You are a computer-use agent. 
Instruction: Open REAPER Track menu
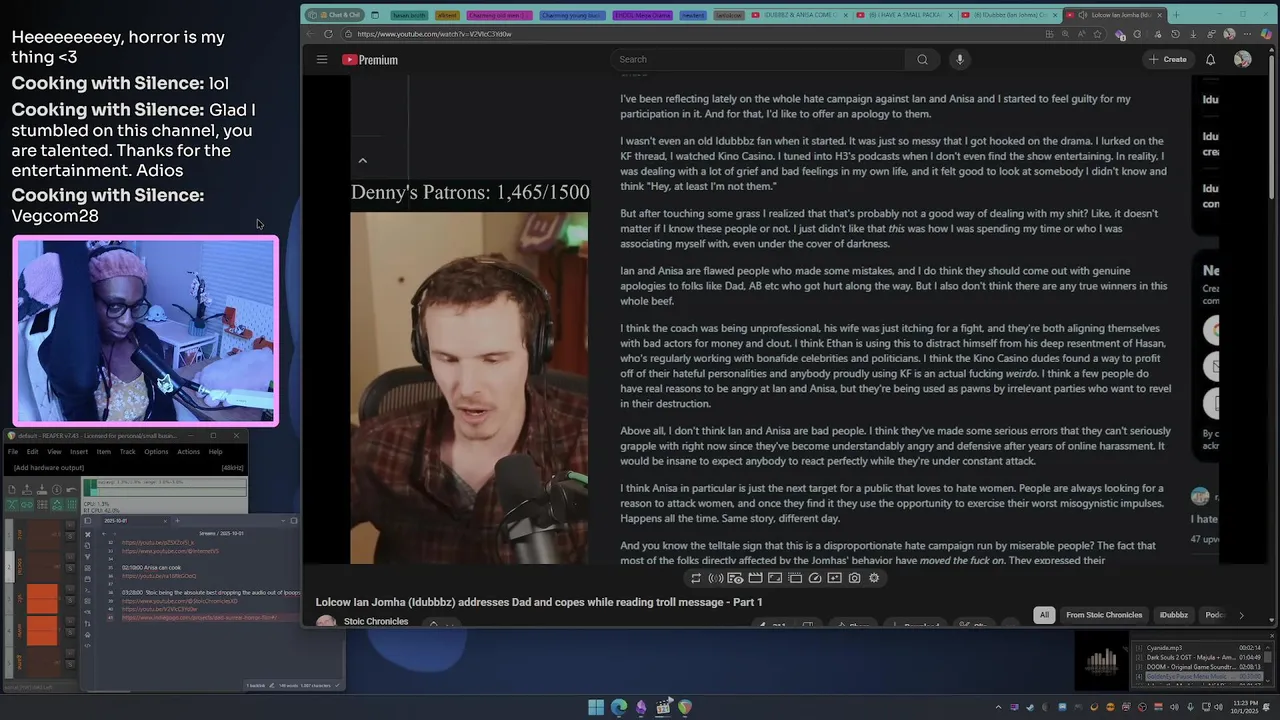(x=128, y=452)
